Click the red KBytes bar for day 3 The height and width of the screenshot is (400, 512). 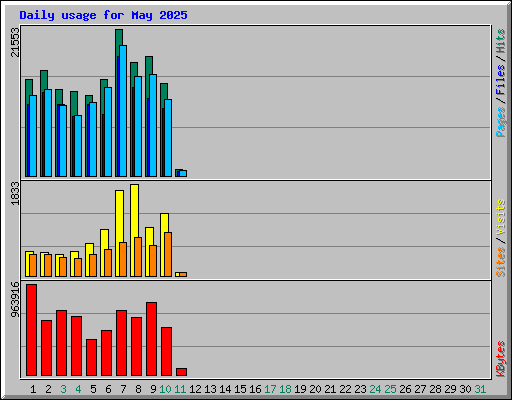click(62, 343)
